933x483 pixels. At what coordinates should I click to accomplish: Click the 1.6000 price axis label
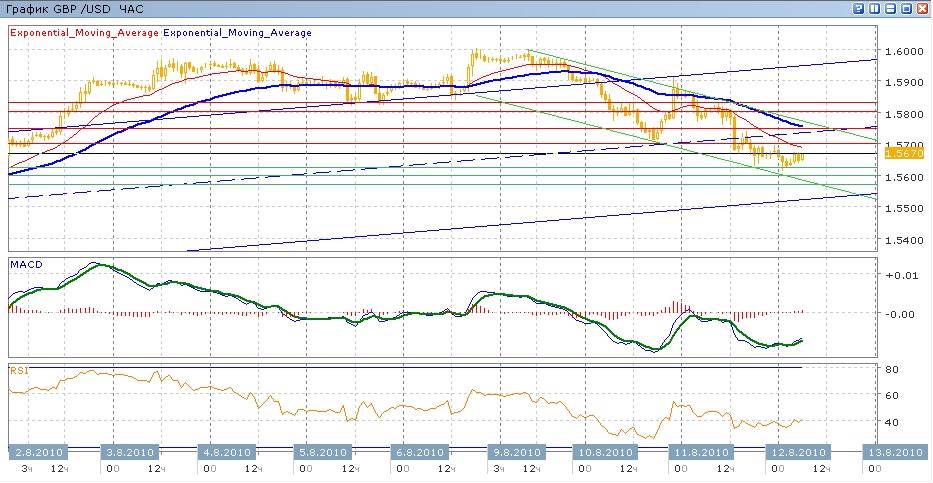(x=904, y=51)
